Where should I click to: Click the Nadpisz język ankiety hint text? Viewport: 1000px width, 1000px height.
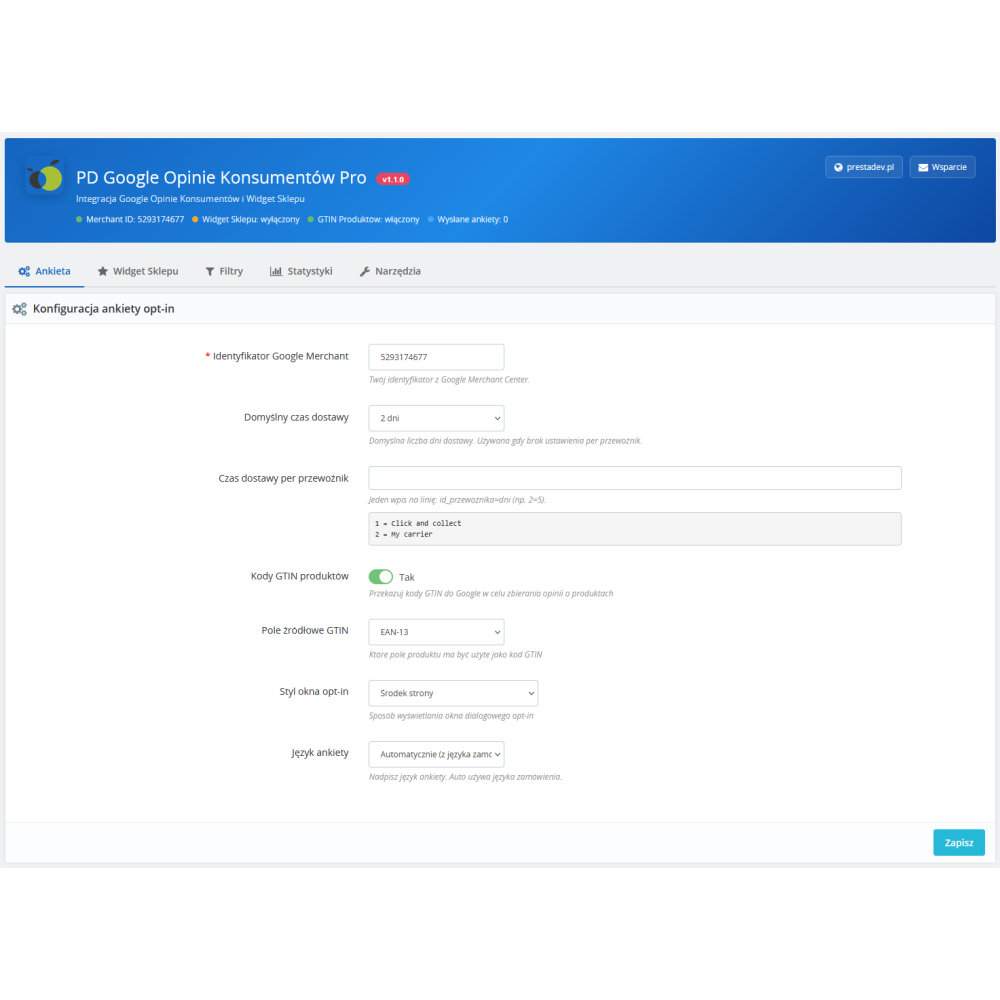(465, 777)
